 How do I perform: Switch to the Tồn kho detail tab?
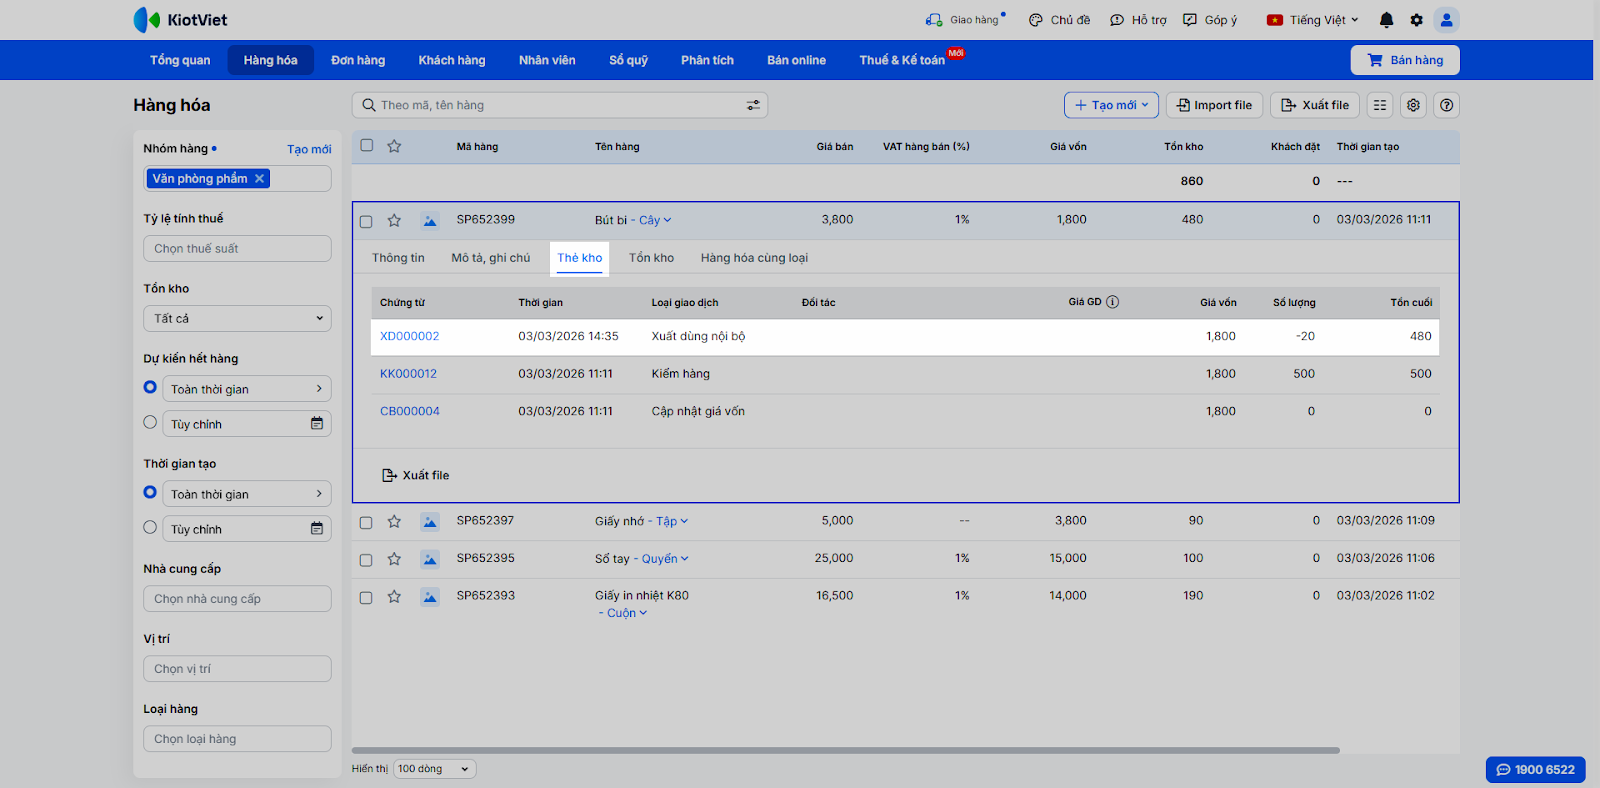[651, 258]
